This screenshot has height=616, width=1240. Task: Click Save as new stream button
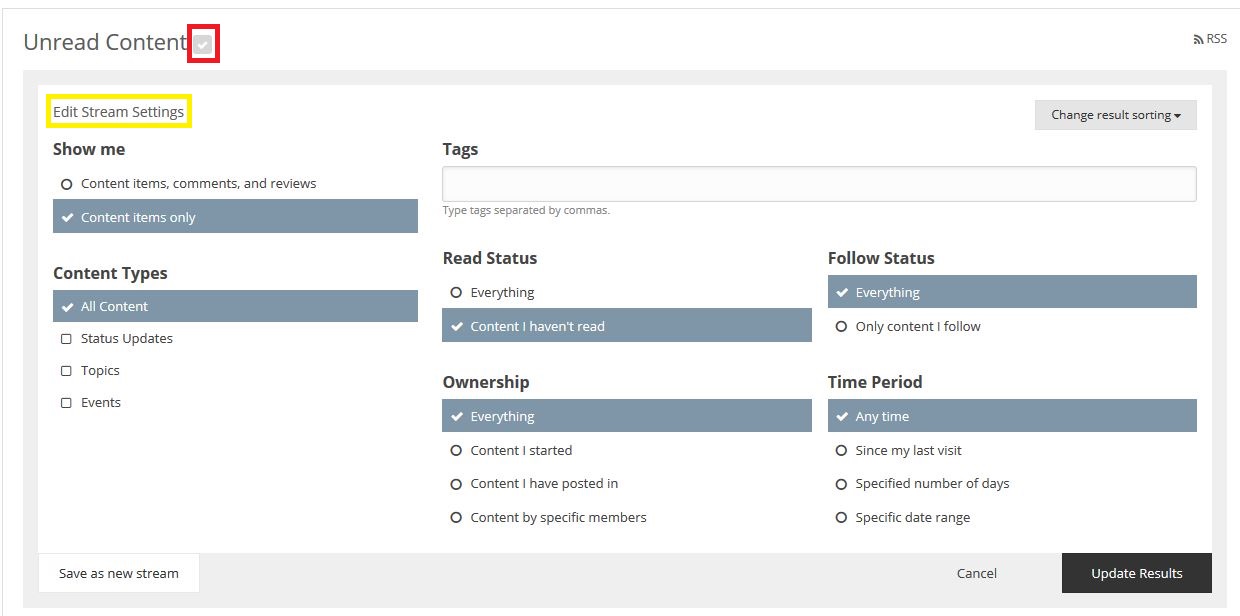[119, 573]
